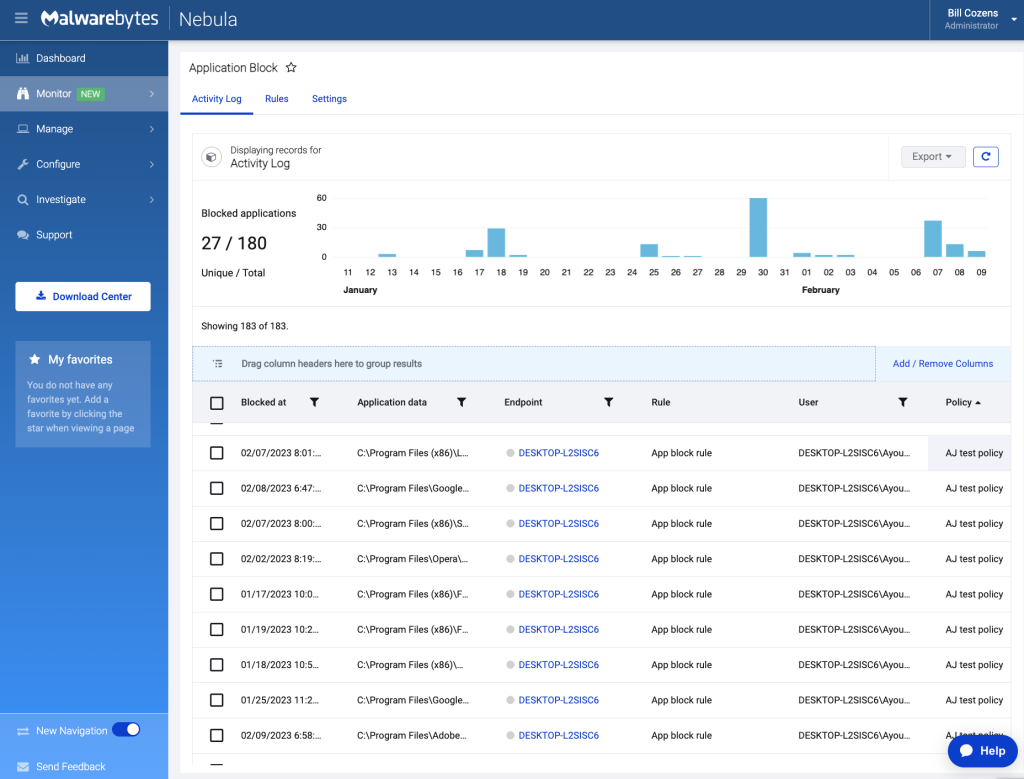Click Add / Remove Columns link
Image resolution: width=1024 pixels, height=779 pixels.
[x=942, y=364]
